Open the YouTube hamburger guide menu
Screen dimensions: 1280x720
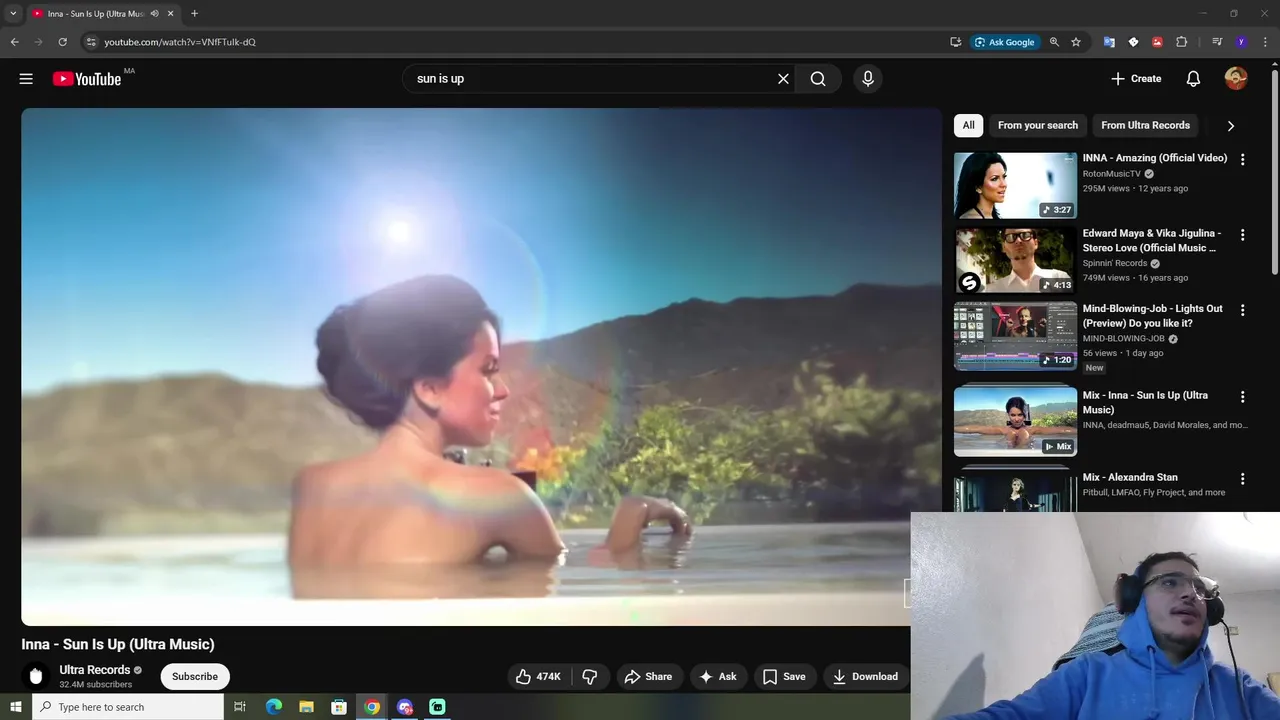[26, 79]
